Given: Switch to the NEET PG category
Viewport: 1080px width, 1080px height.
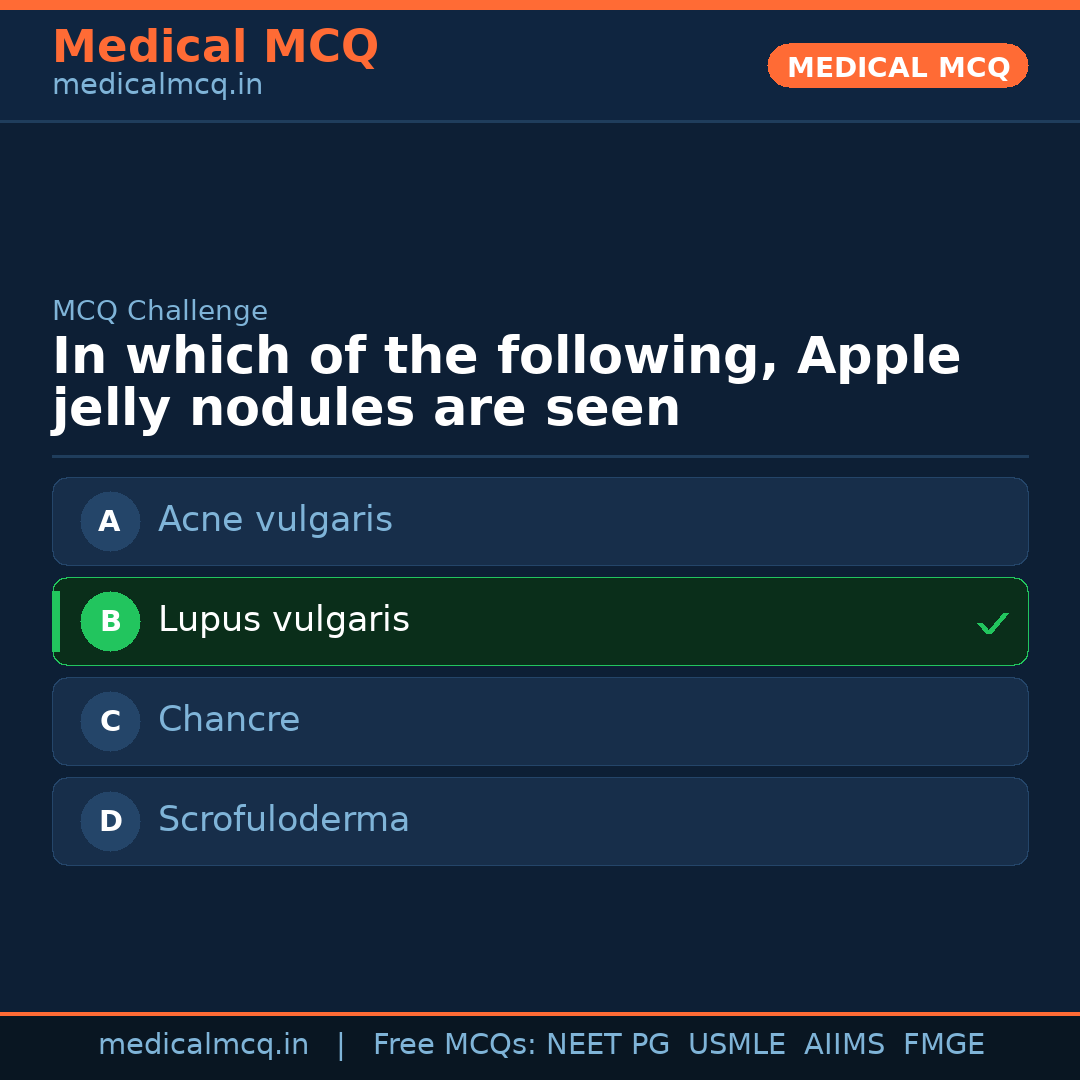Looking at the screenshot, I should click(607, 1044).
